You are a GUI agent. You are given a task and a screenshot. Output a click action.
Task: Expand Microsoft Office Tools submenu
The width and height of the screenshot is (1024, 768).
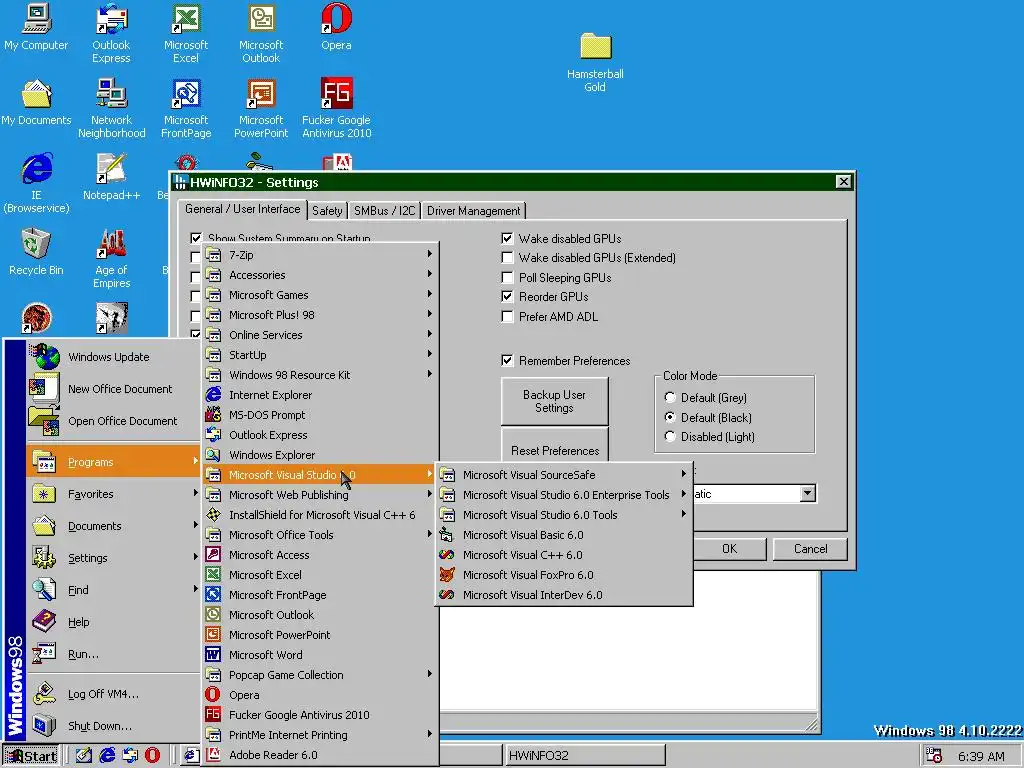coord(320,535)
